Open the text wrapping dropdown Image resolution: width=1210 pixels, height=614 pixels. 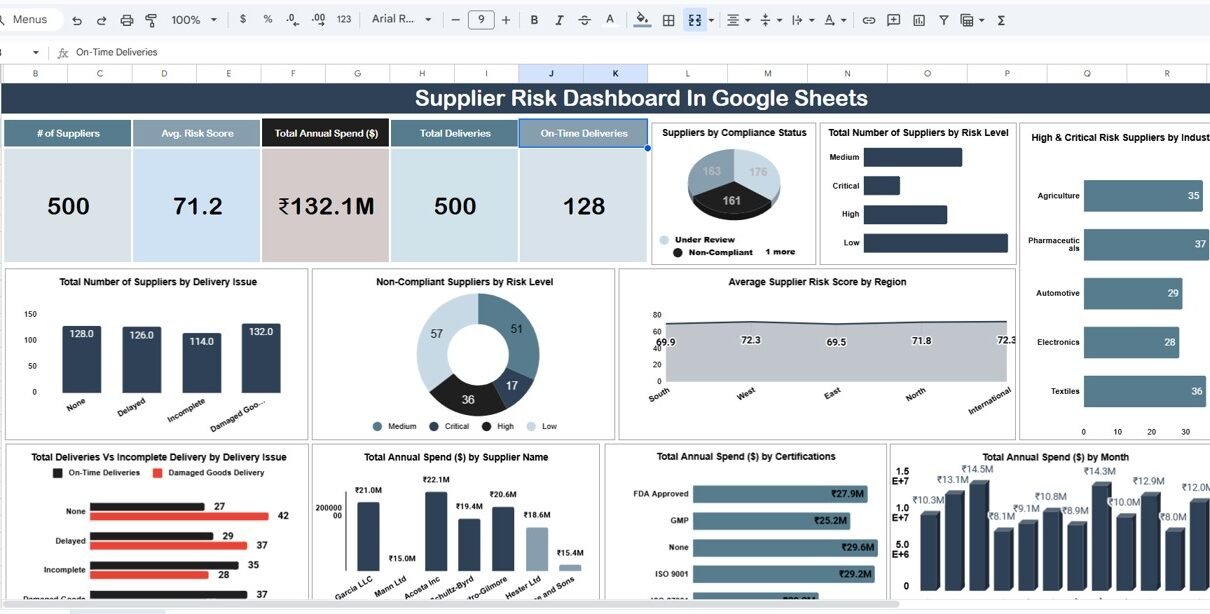click(x=801, y=20)
